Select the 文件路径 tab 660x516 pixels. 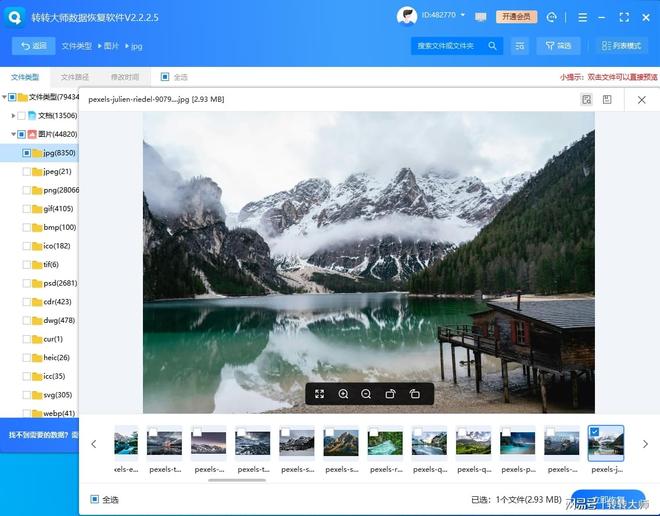(75, 77)
